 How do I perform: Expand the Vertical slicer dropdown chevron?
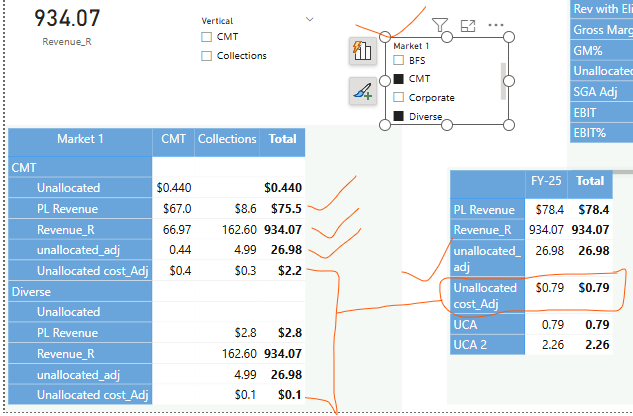(x=310, y=19)
